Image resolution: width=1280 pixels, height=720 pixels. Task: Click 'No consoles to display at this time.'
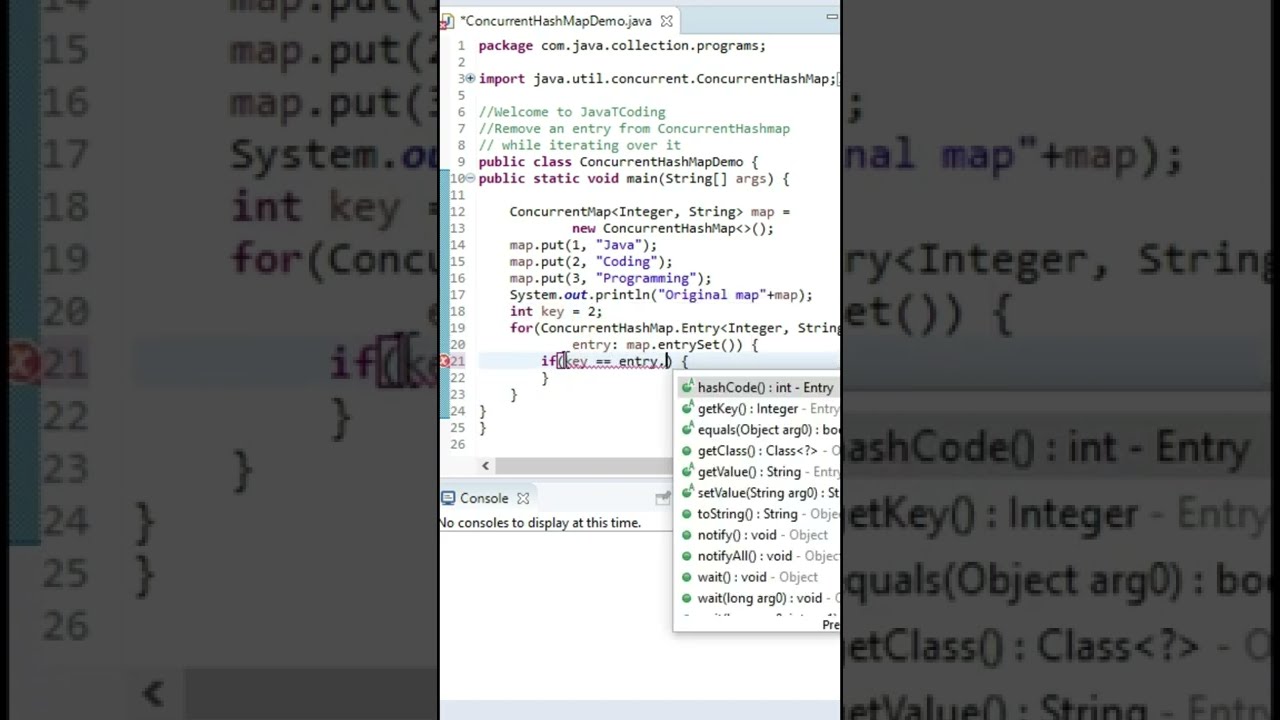(x=540, y=522)
